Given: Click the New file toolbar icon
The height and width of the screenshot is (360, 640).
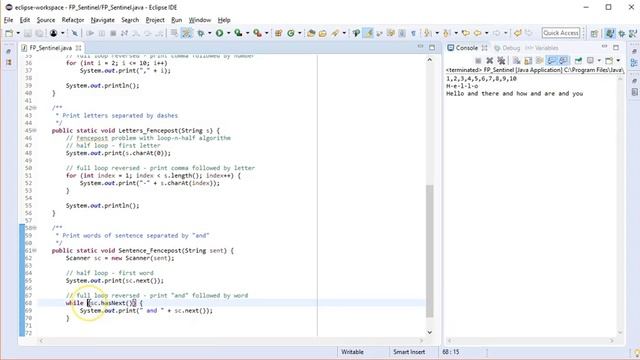Looking at the screenshot, I should (9, 33).
